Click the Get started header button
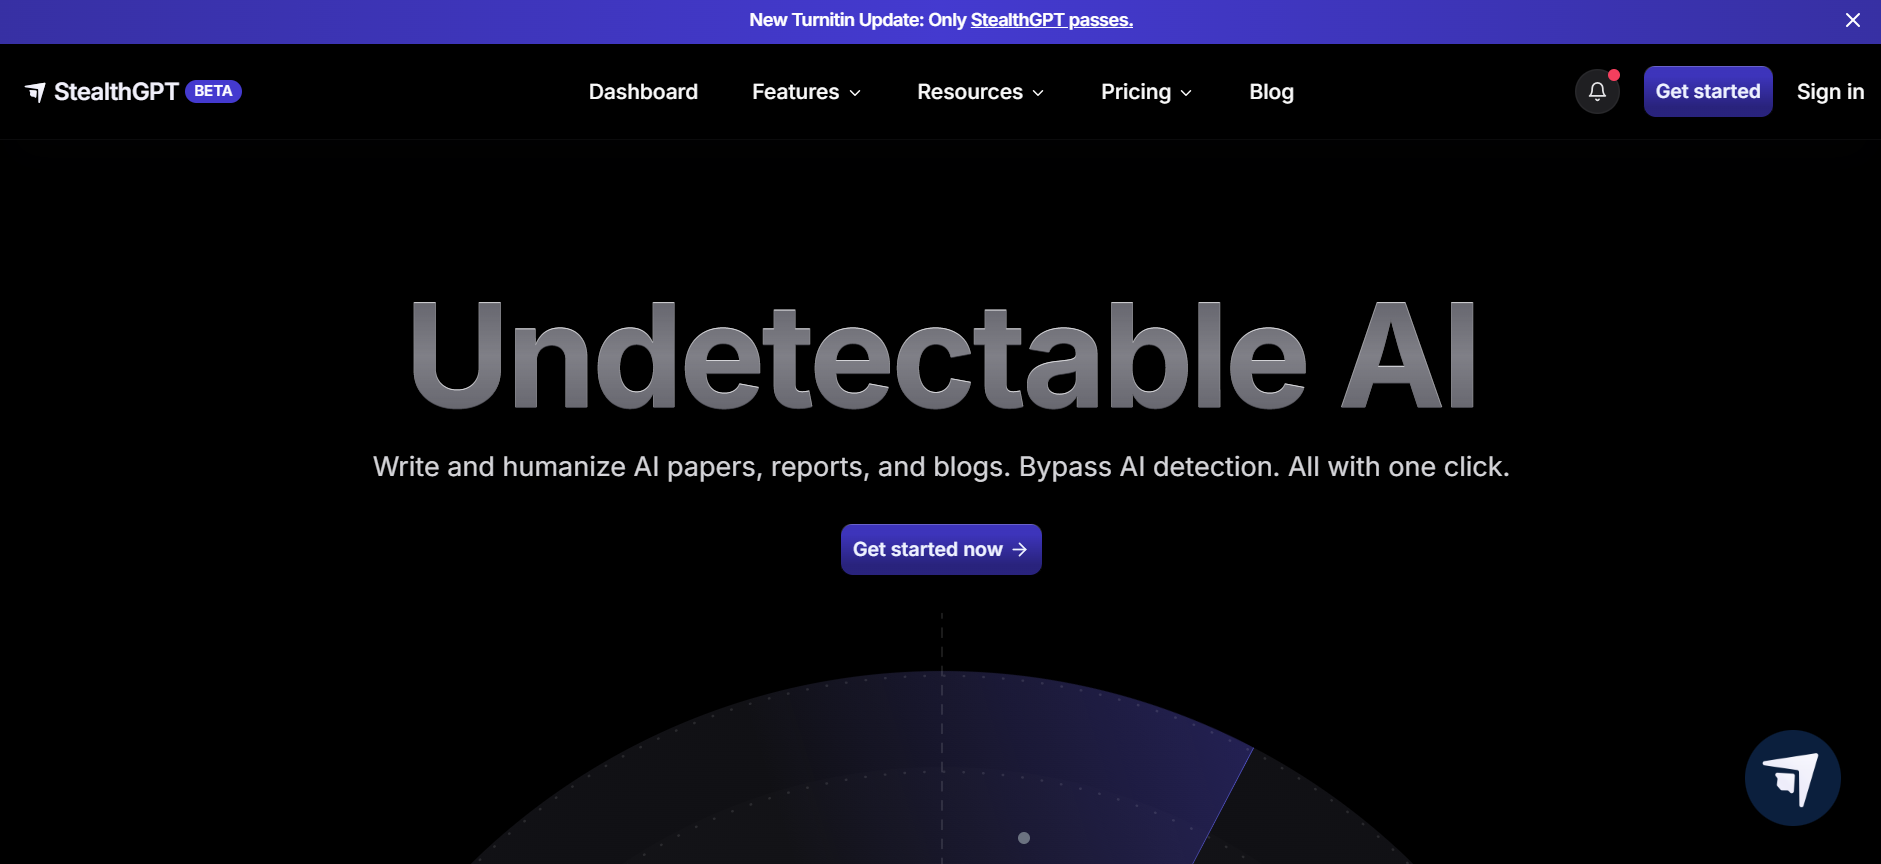This screenshot has width=1881, height=864. [x=1708, y=91]
